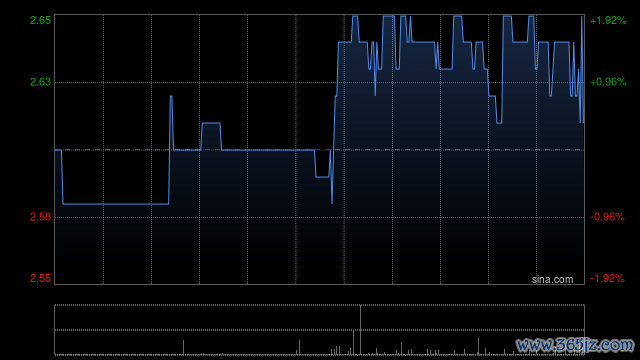
Task: Click the small raised plateau after first spike
Action: [x=211, y=123]
